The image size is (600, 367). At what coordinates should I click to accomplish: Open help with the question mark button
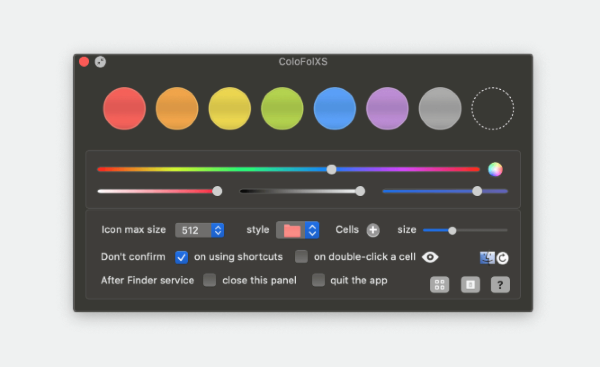(x=500, y=285)
